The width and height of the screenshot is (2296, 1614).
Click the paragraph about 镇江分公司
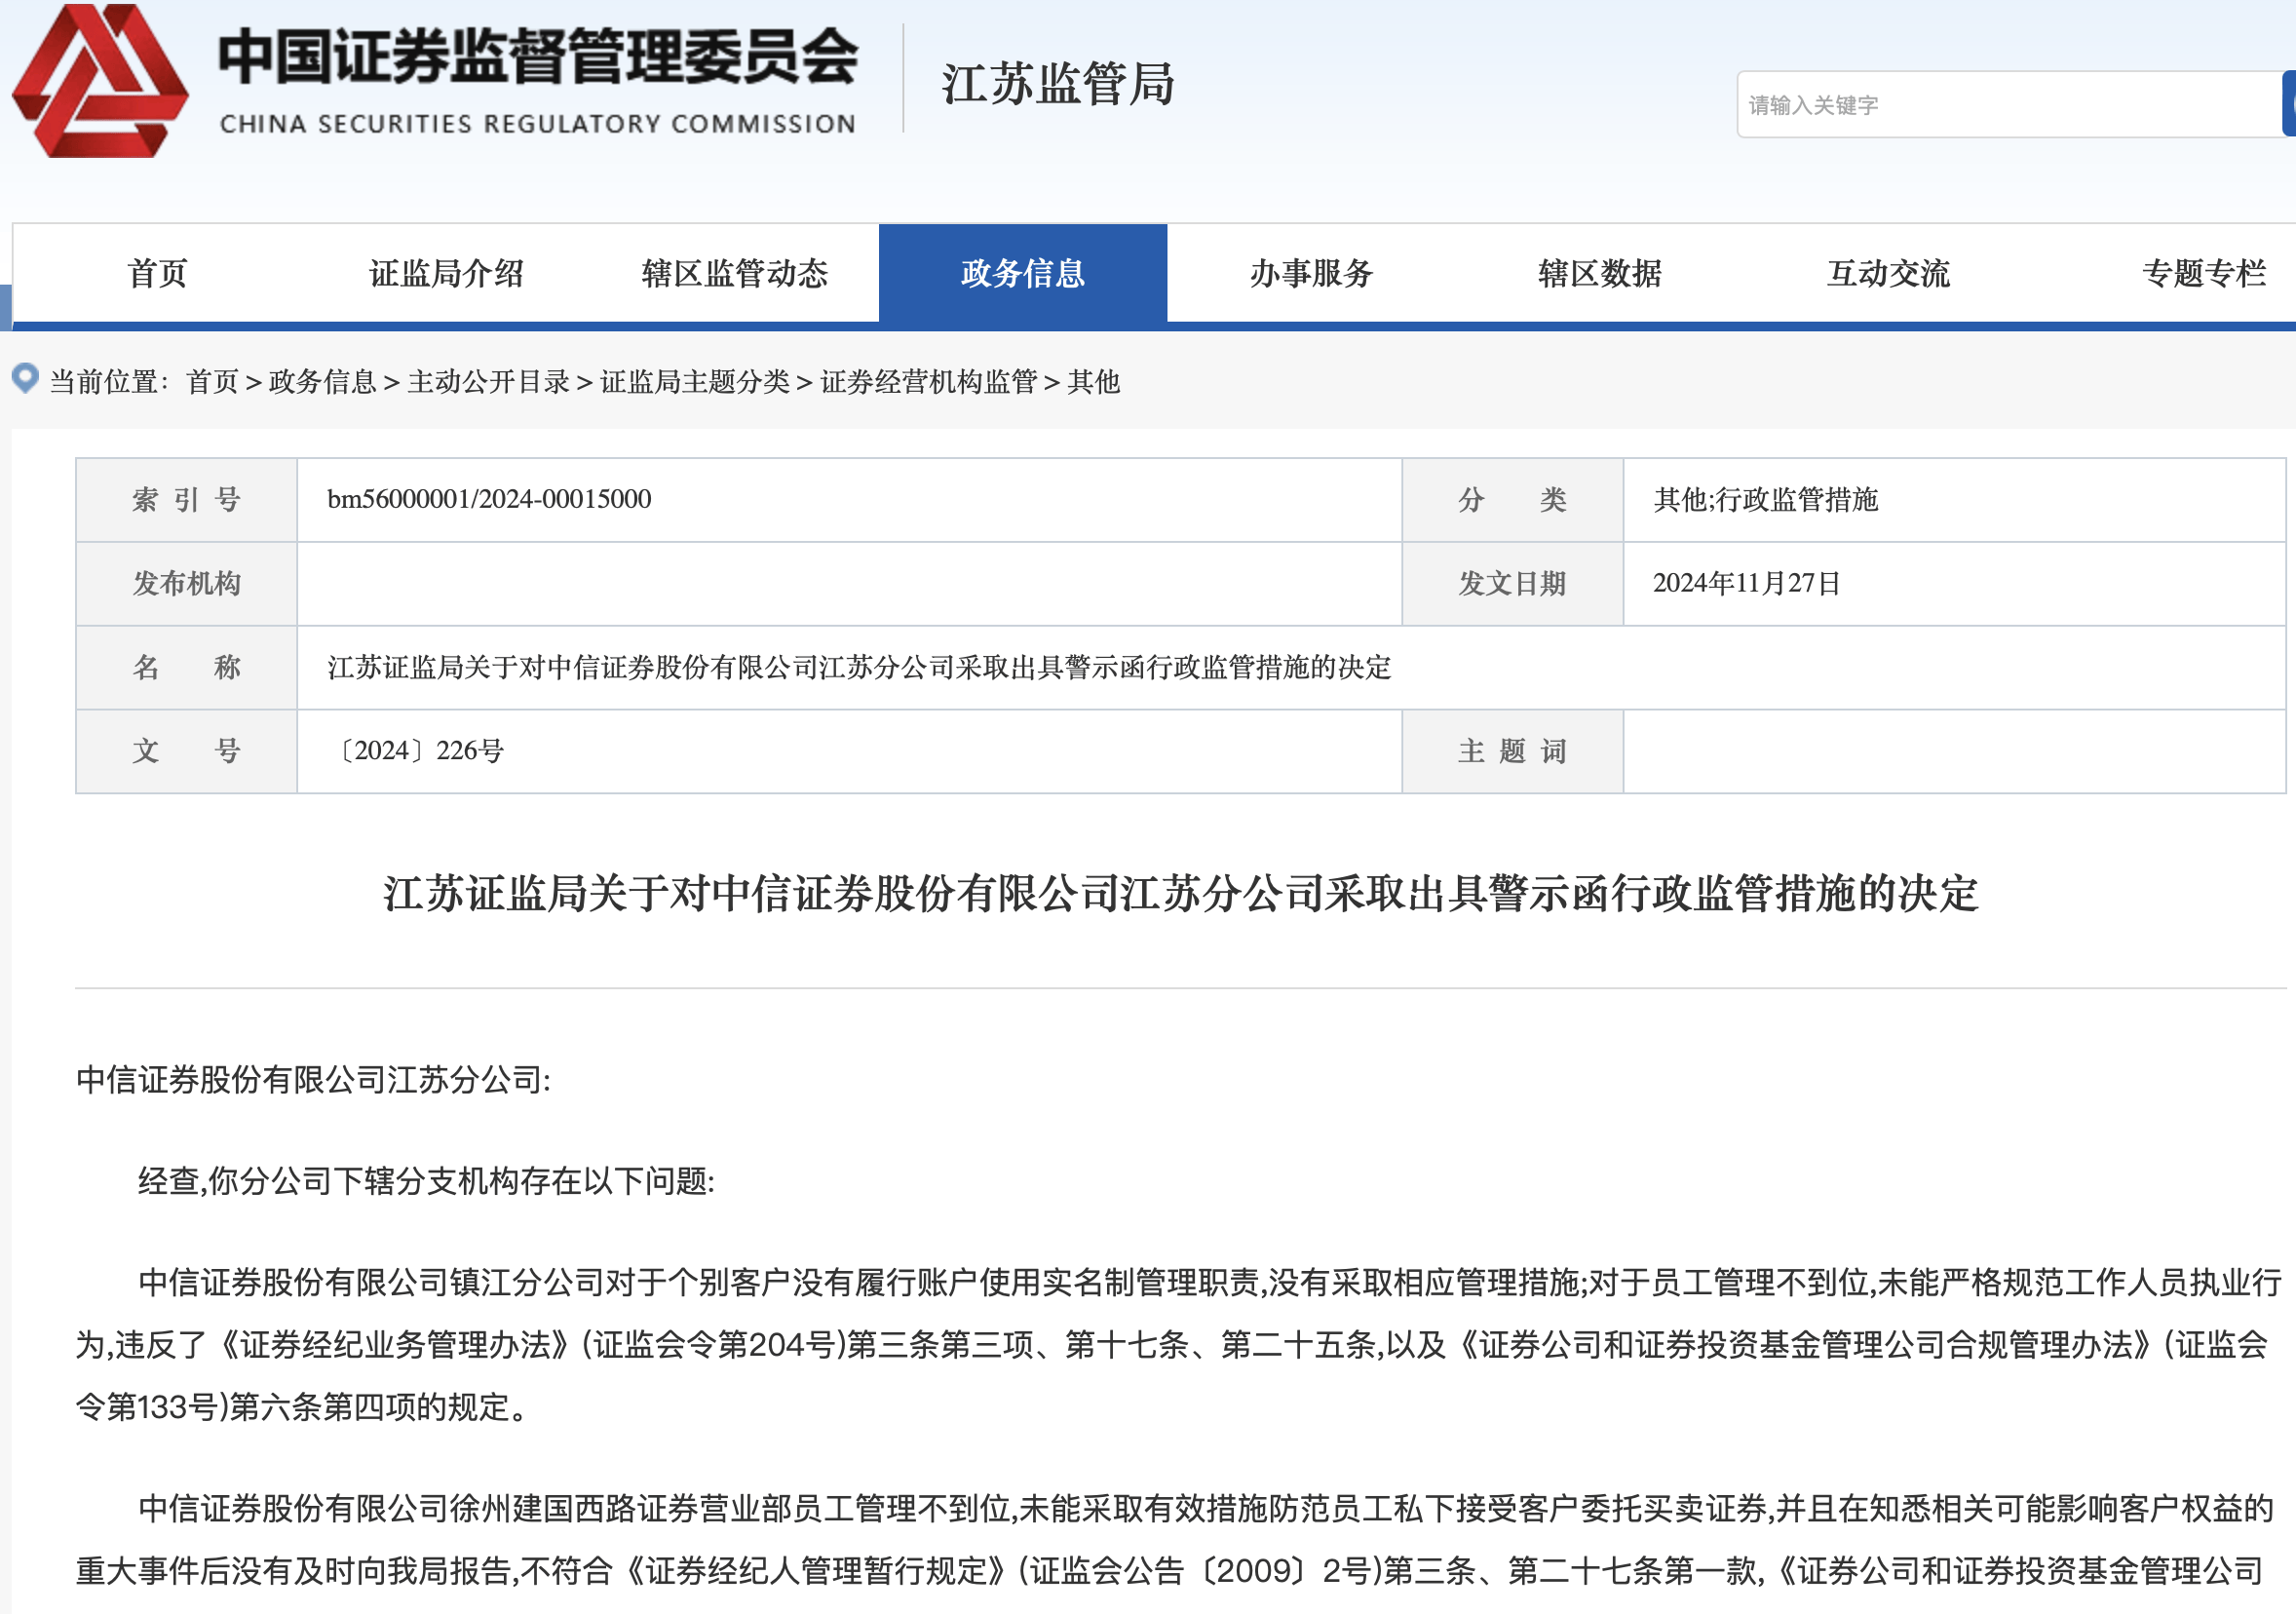coord(1180,1345)
